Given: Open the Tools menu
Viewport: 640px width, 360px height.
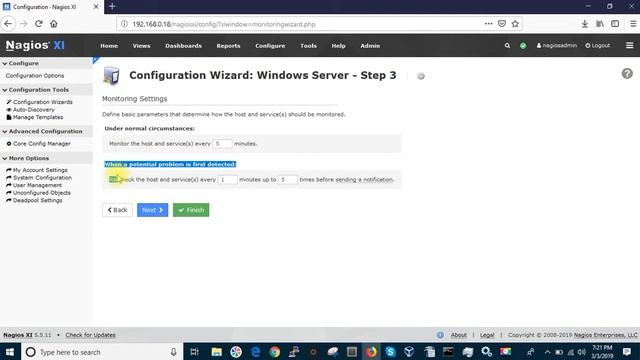Looking at the screenshot, I should (x=308, y=46).
